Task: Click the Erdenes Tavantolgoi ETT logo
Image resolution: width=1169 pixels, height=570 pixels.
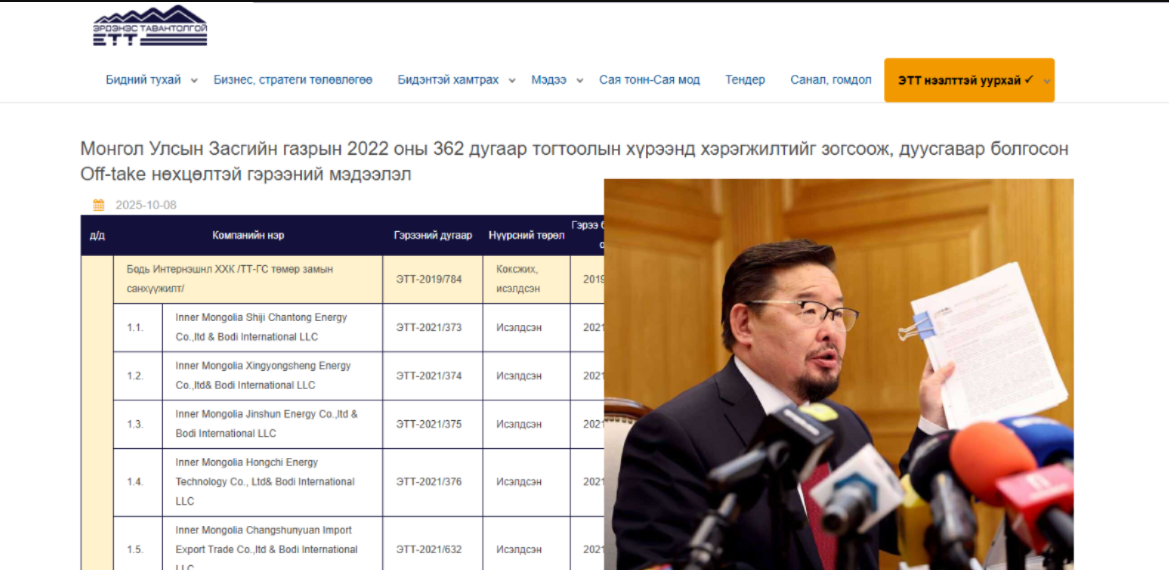Action: point(150,27)
